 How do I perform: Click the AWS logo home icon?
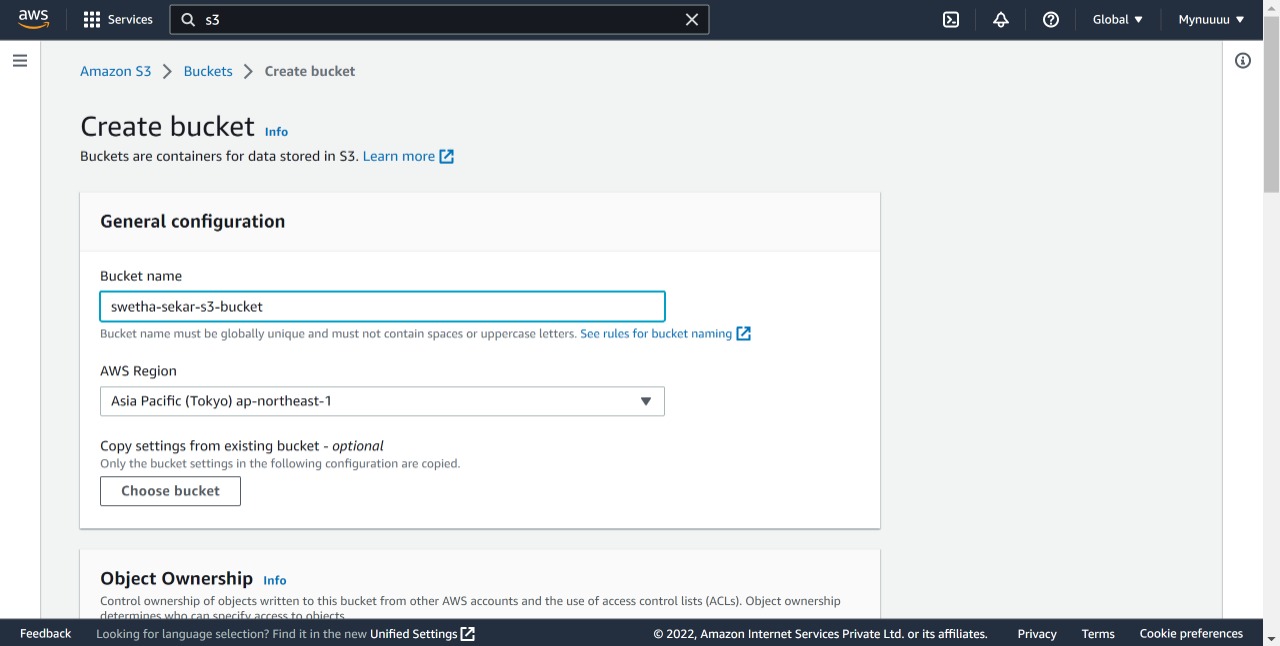33,19
